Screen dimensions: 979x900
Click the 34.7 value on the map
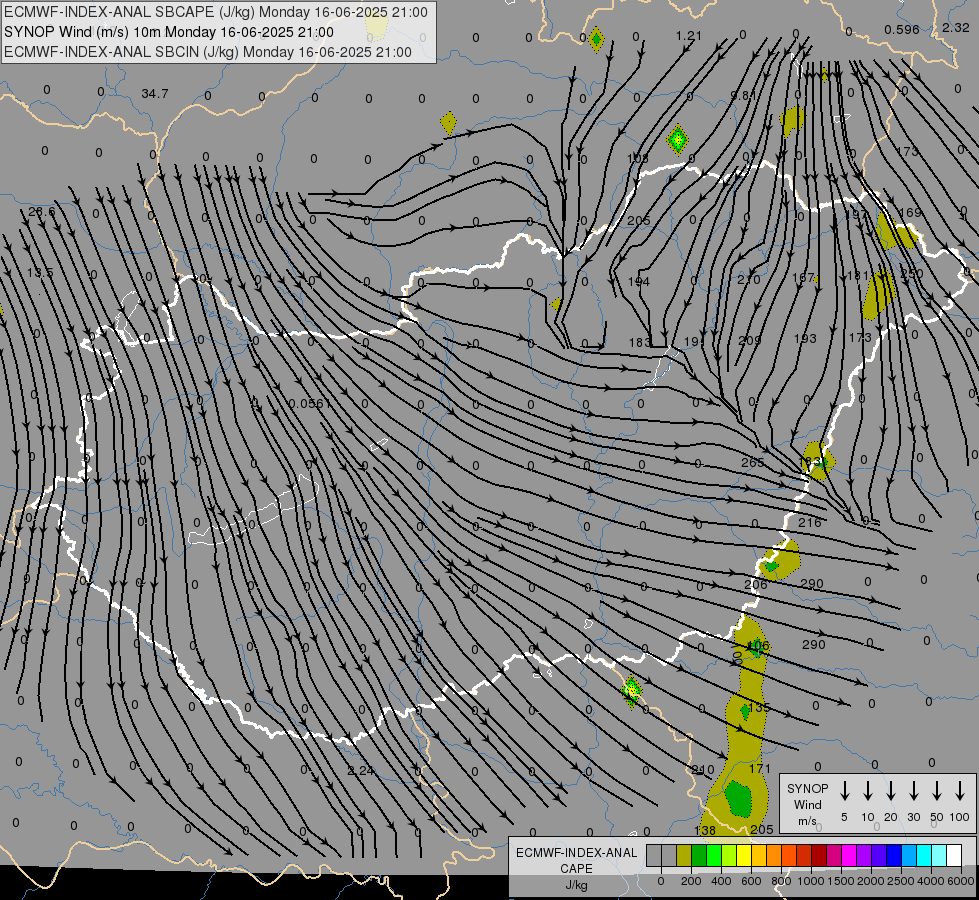pyautogui.click(x=155, y=94)
